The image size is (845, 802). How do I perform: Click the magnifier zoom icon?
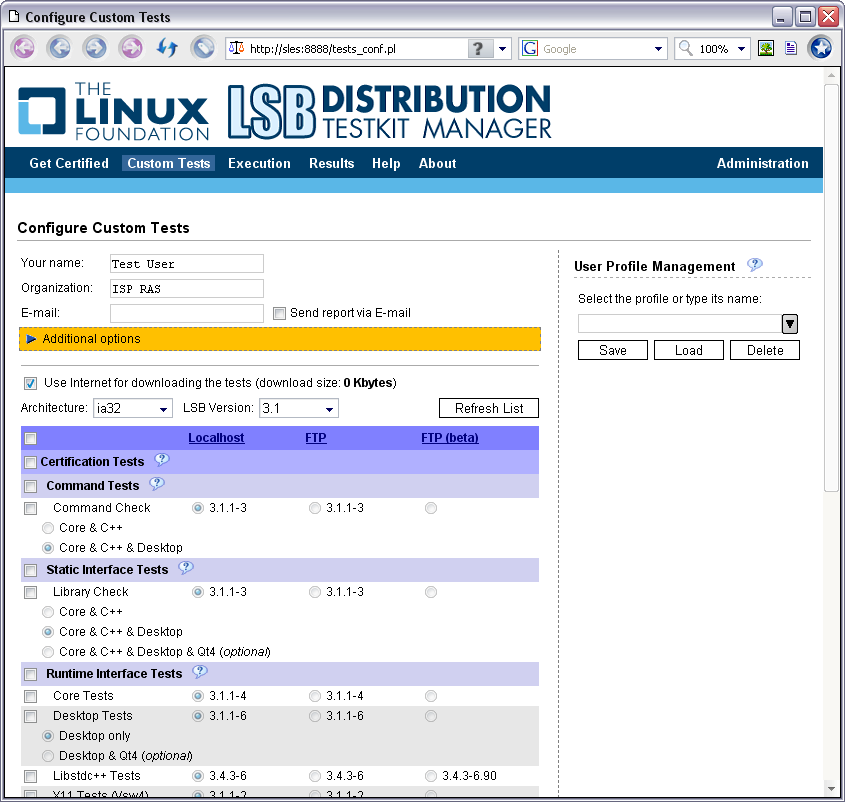point(685,49)
